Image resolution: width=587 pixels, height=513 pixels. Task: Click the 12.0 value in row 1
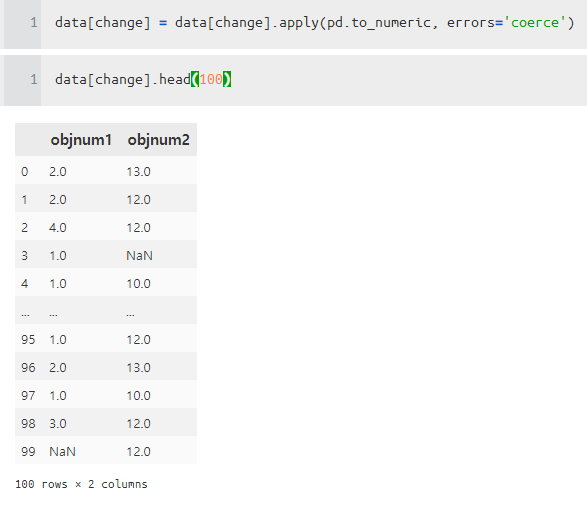pyautogui.click(x=138, y=200)
